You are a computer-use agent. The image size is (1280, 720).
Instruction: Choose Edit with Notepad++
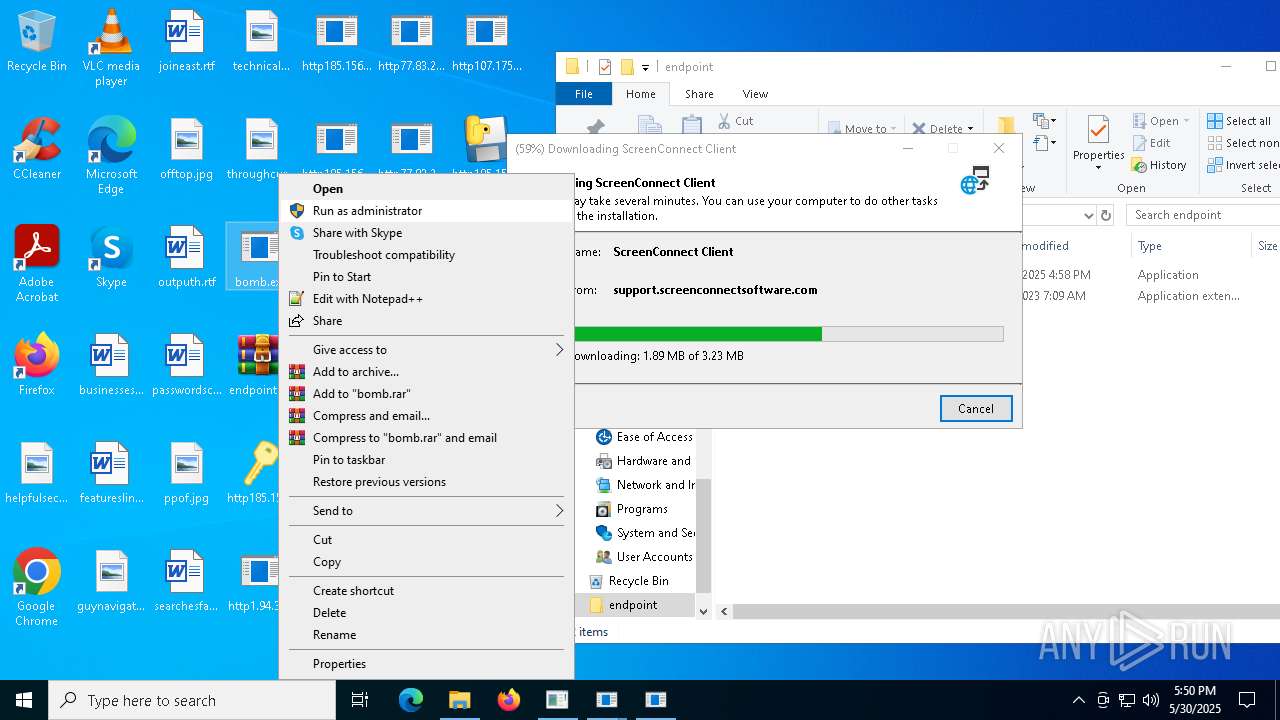[426, 299]
